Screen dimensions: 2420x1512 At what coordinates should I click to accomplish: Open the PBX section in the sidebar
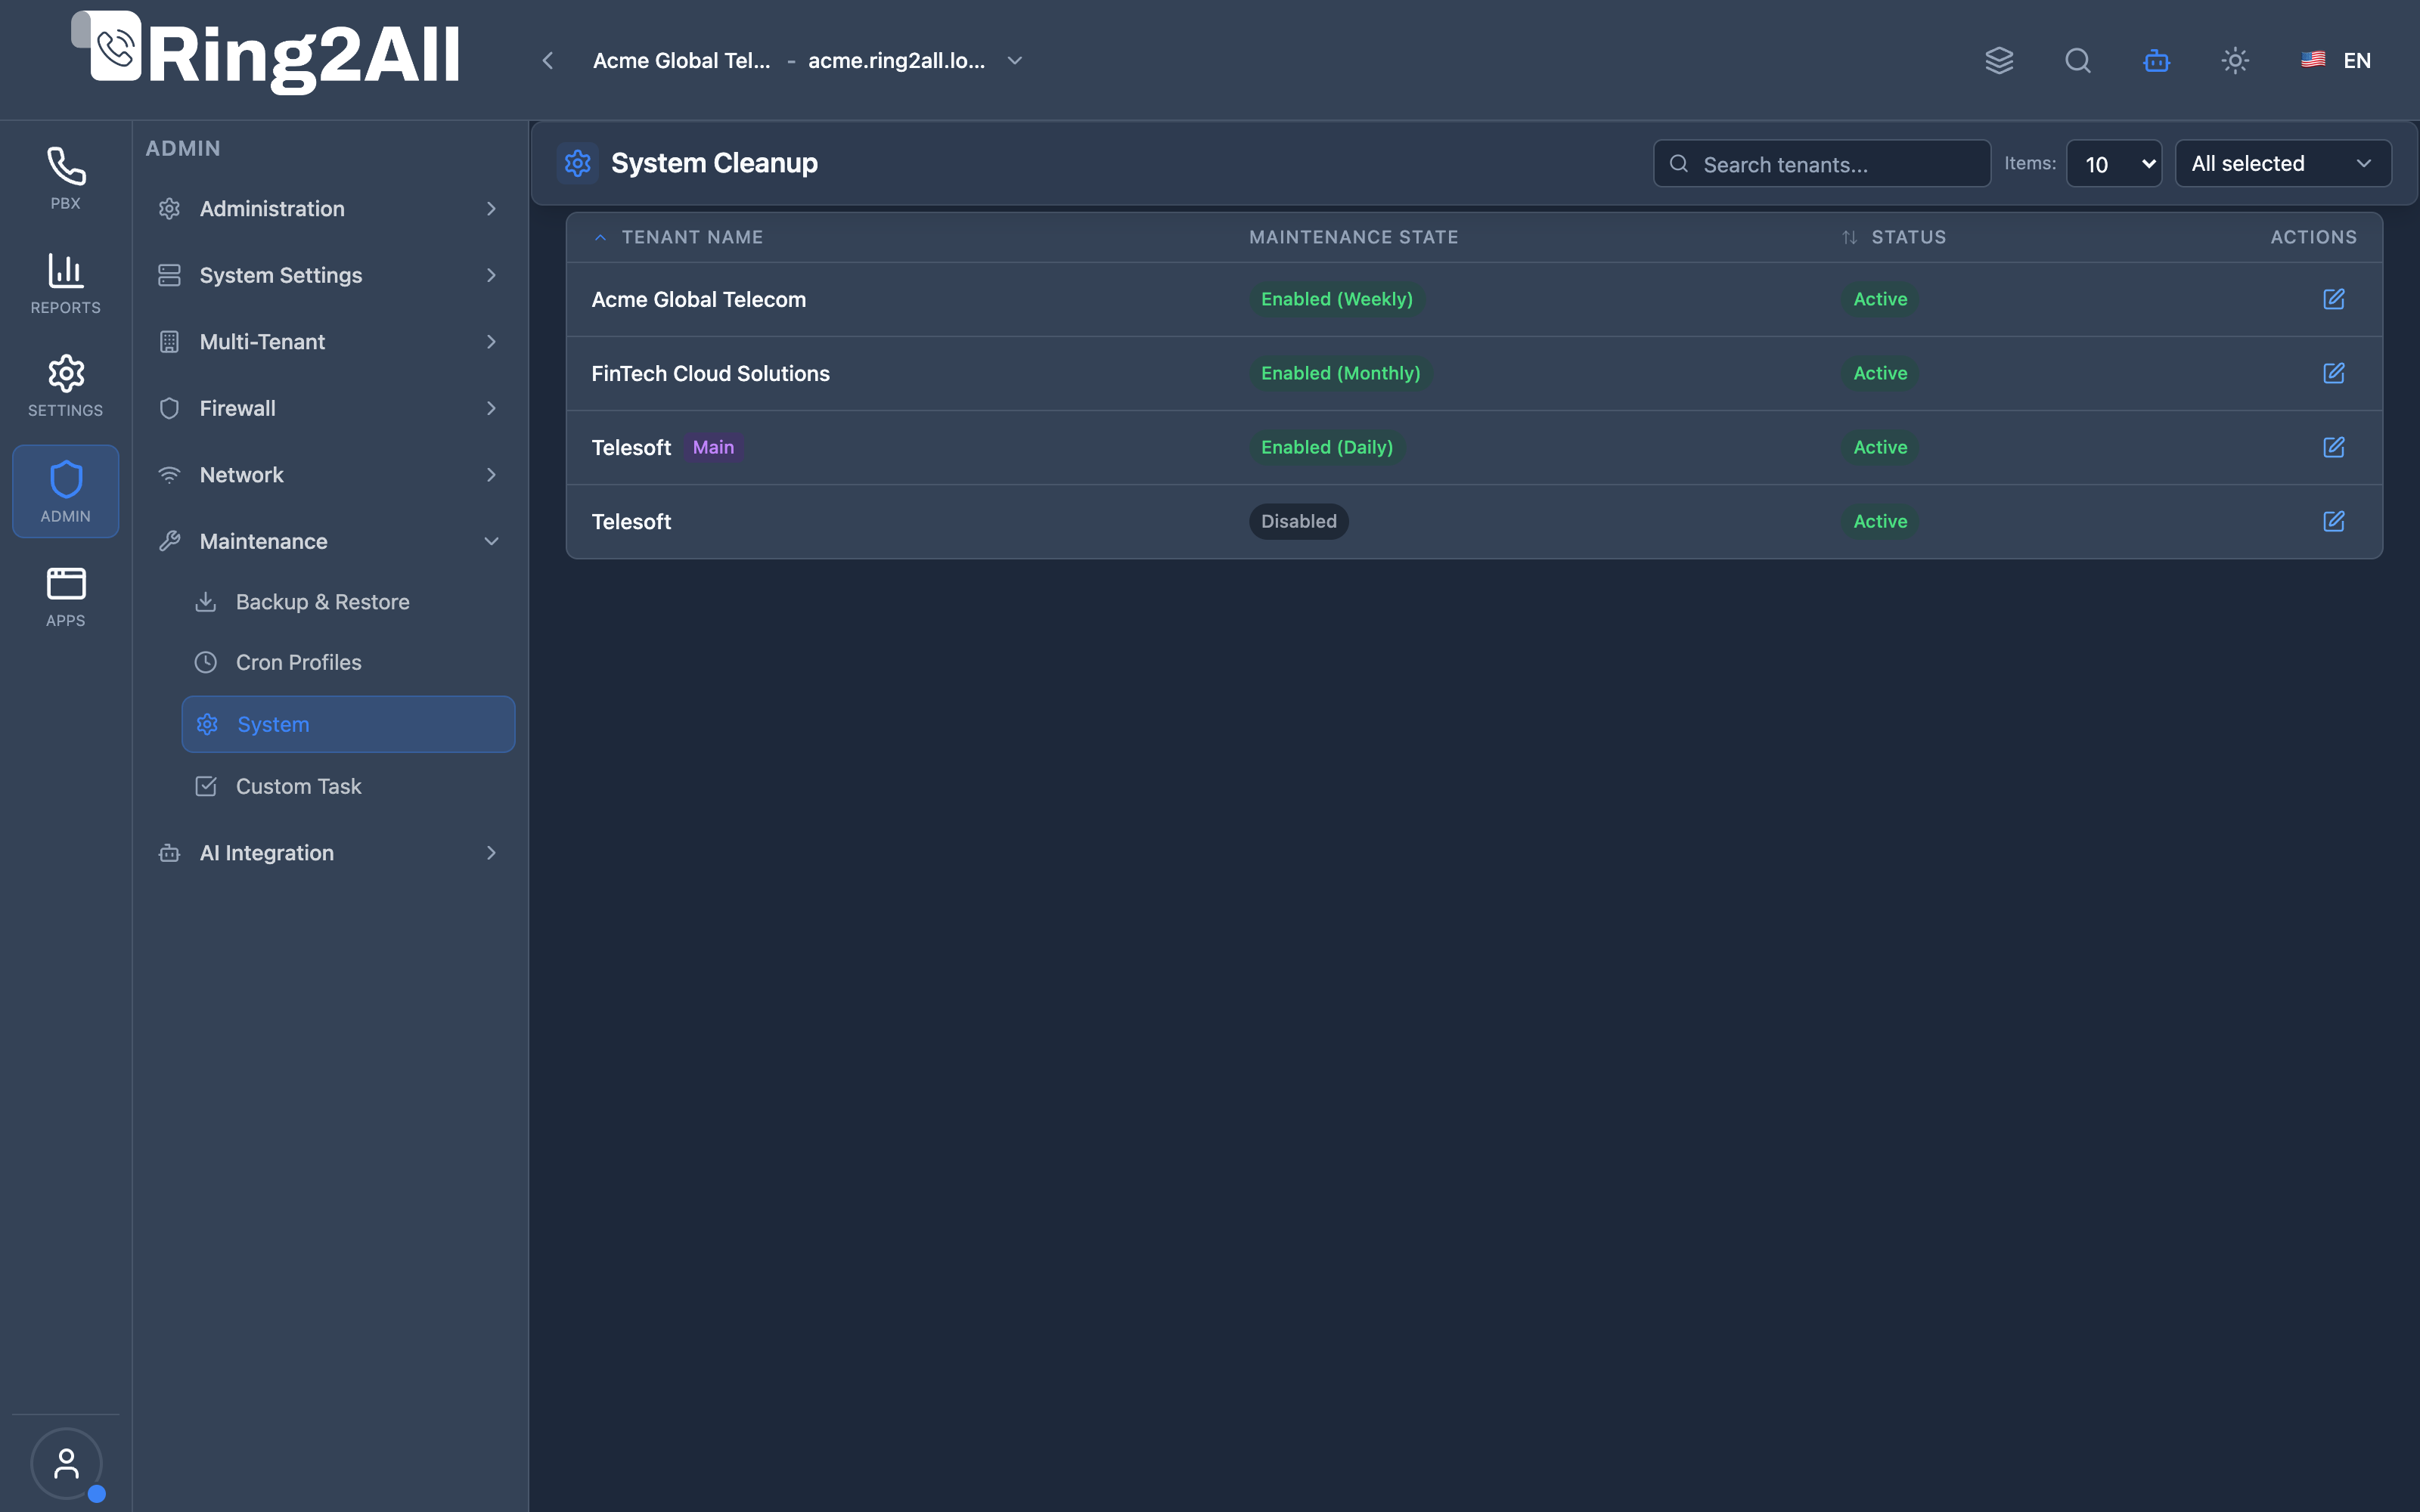[66, 178]
